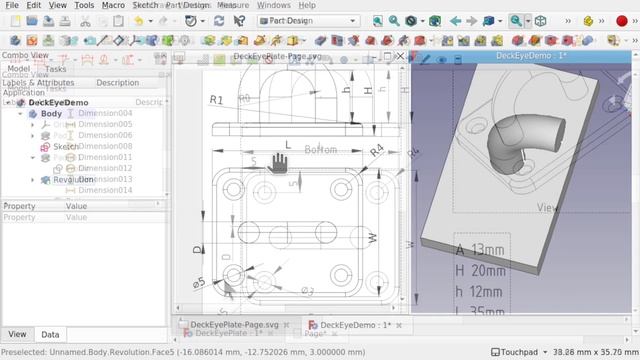Click the Draw style icon
The width and height of the screenshot is (640, 360).
[411, 21]
